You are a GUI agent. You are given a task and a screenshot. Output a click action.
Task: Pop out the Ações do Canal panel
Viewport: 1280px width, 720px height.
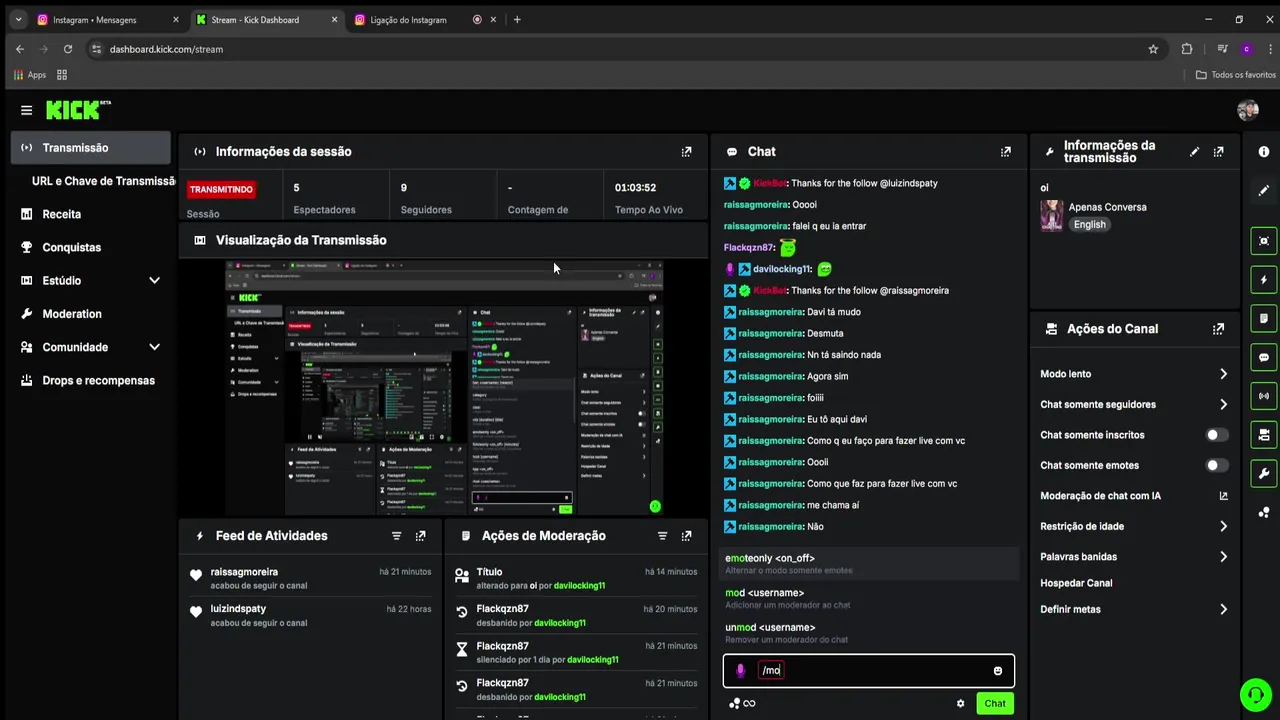1218,329
